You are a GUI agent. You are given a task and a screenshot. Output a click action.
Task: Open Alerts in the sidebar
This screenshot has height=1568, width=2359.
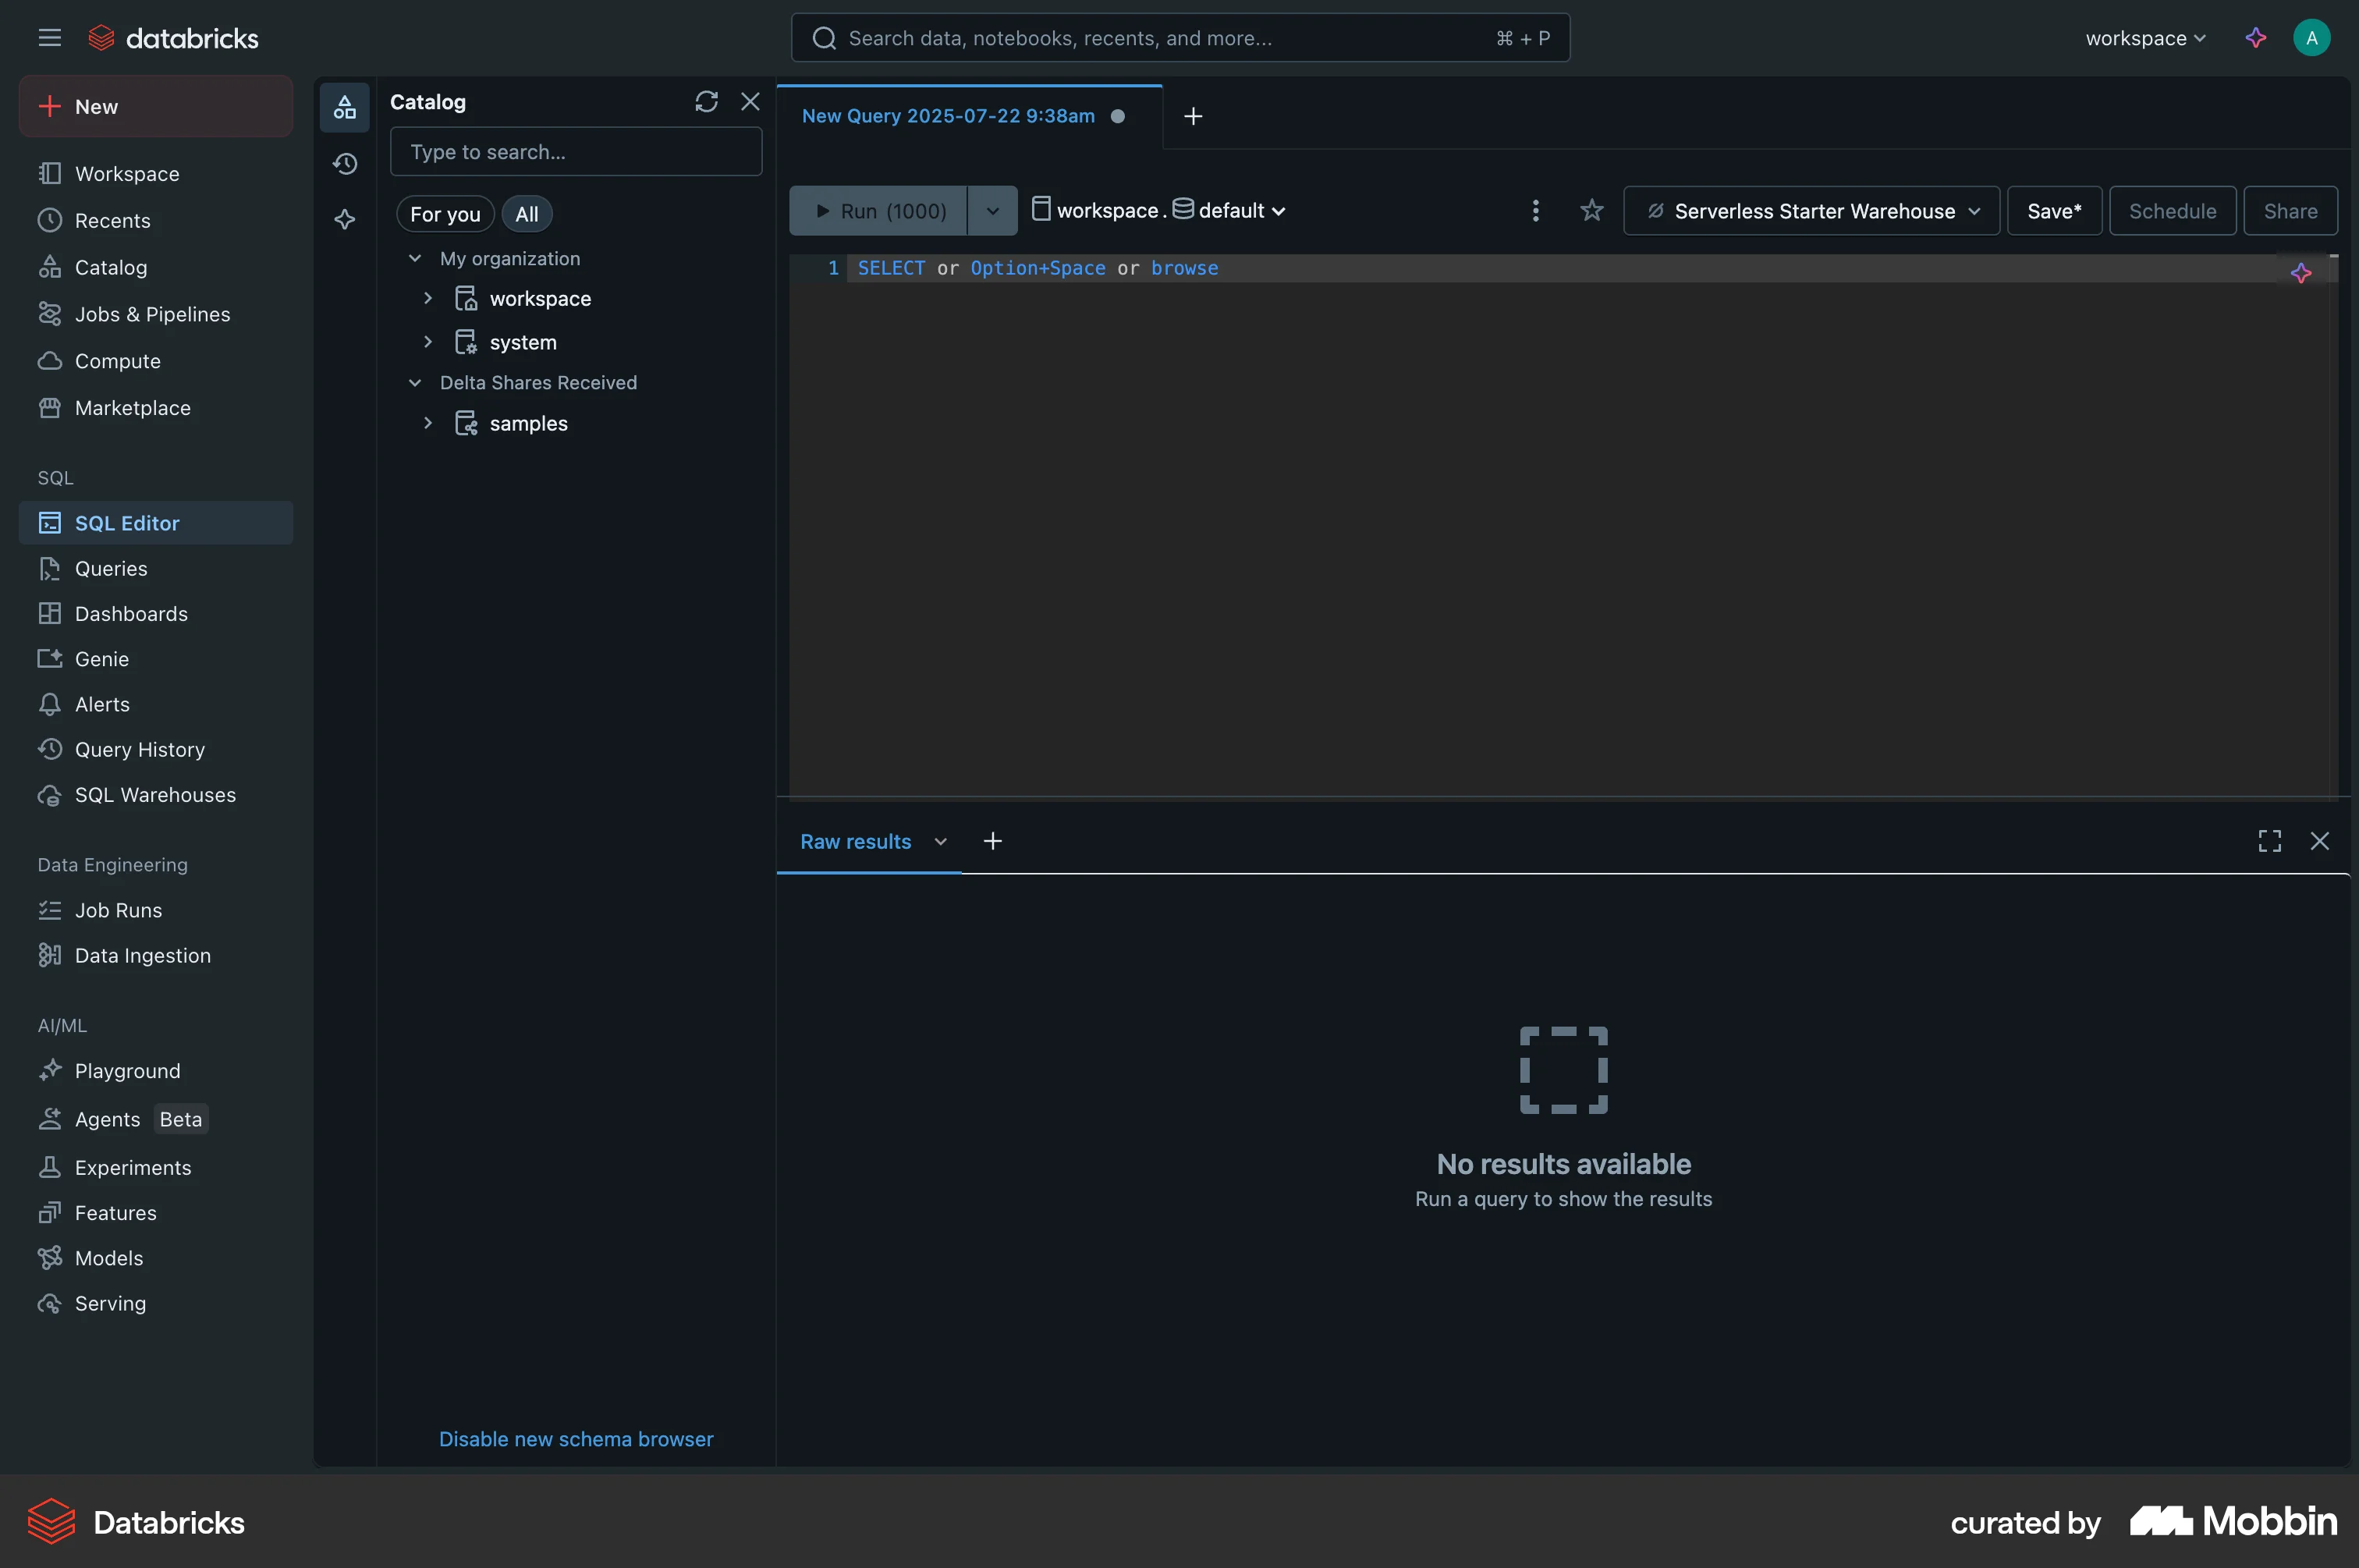156,704
